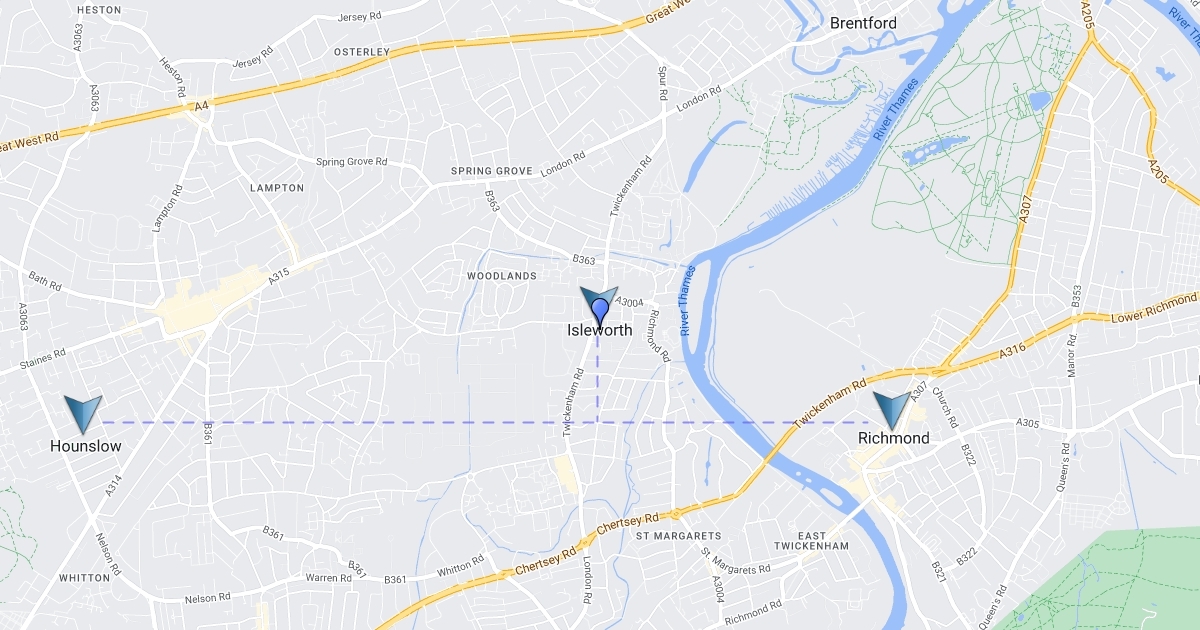
Task: Click the Whitton area label
Action: (x=84, y=578)
